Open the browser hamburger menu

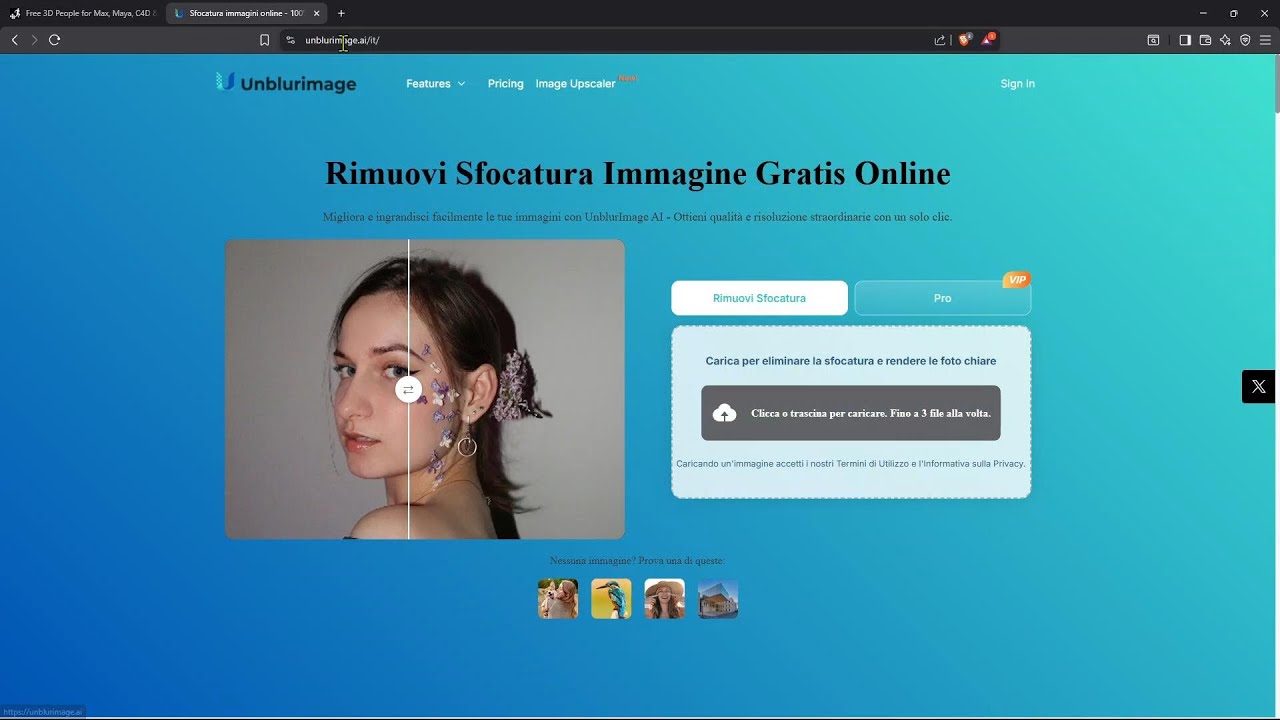[x=1265, y=40]
